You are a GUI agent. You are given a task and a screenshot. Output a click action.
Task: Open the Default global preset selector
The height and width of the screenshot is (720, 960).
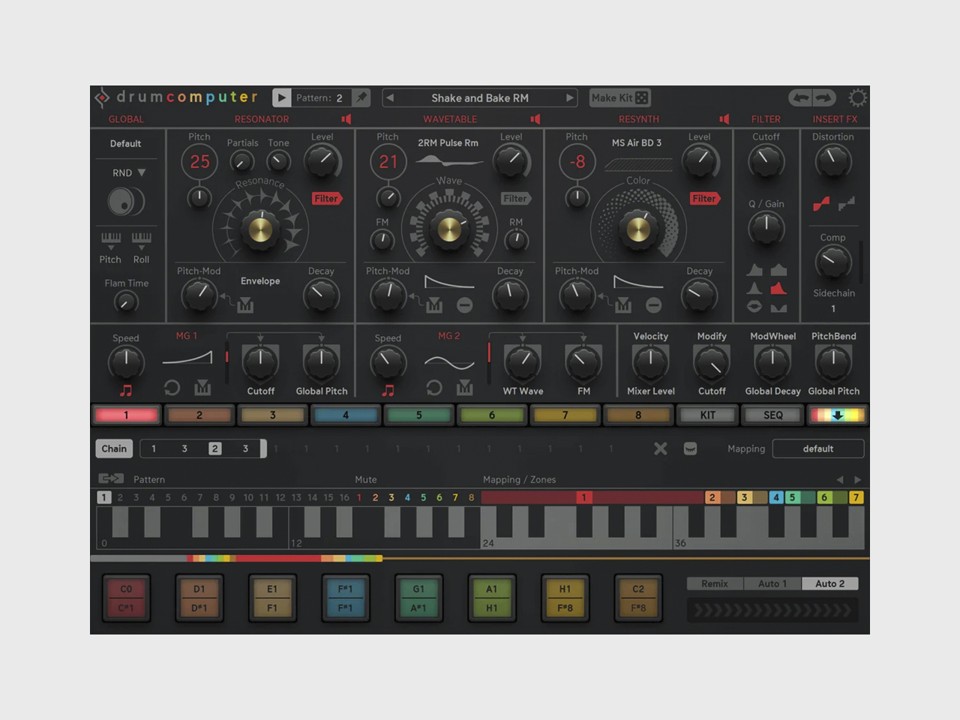[x=126, y=144]
